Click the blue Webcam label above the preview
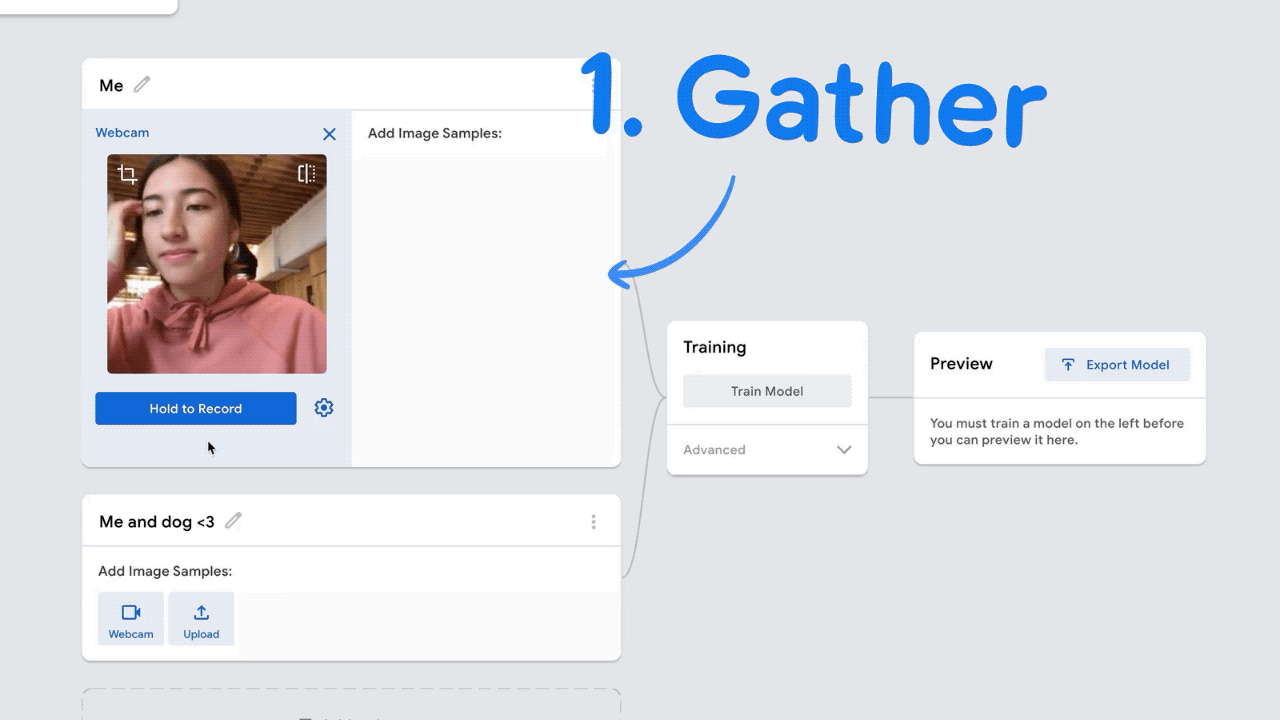1280x720 pixels. pos(122,133)
